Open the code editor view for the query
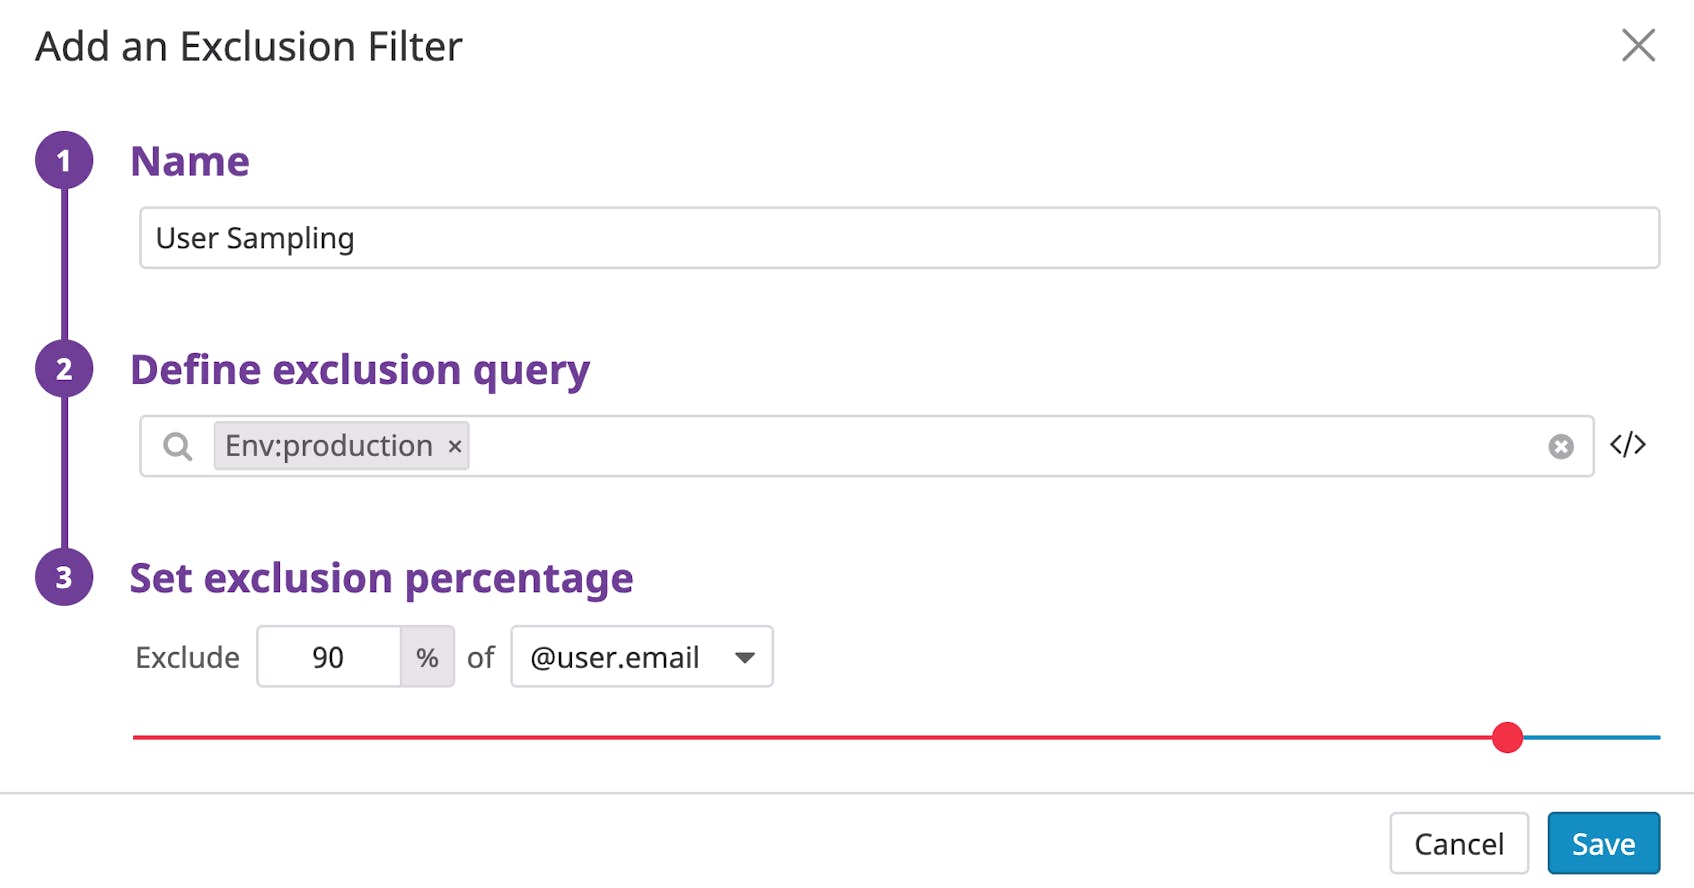The image size is (1694, 888). pos(1628,445)
